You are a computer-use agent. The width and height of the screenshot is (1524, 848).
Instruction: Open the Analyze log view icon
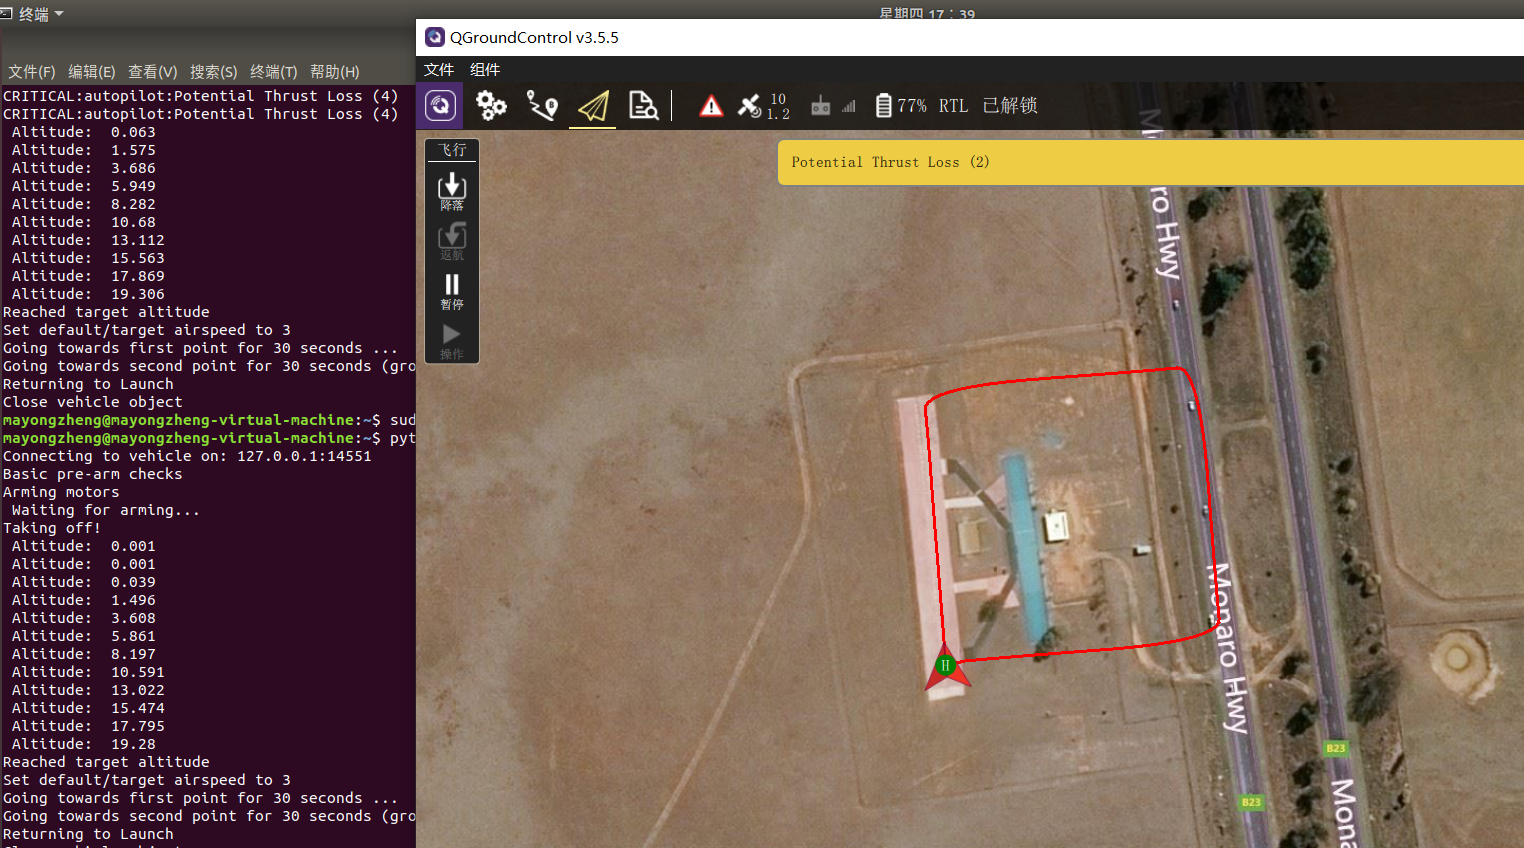coord(643,105)
